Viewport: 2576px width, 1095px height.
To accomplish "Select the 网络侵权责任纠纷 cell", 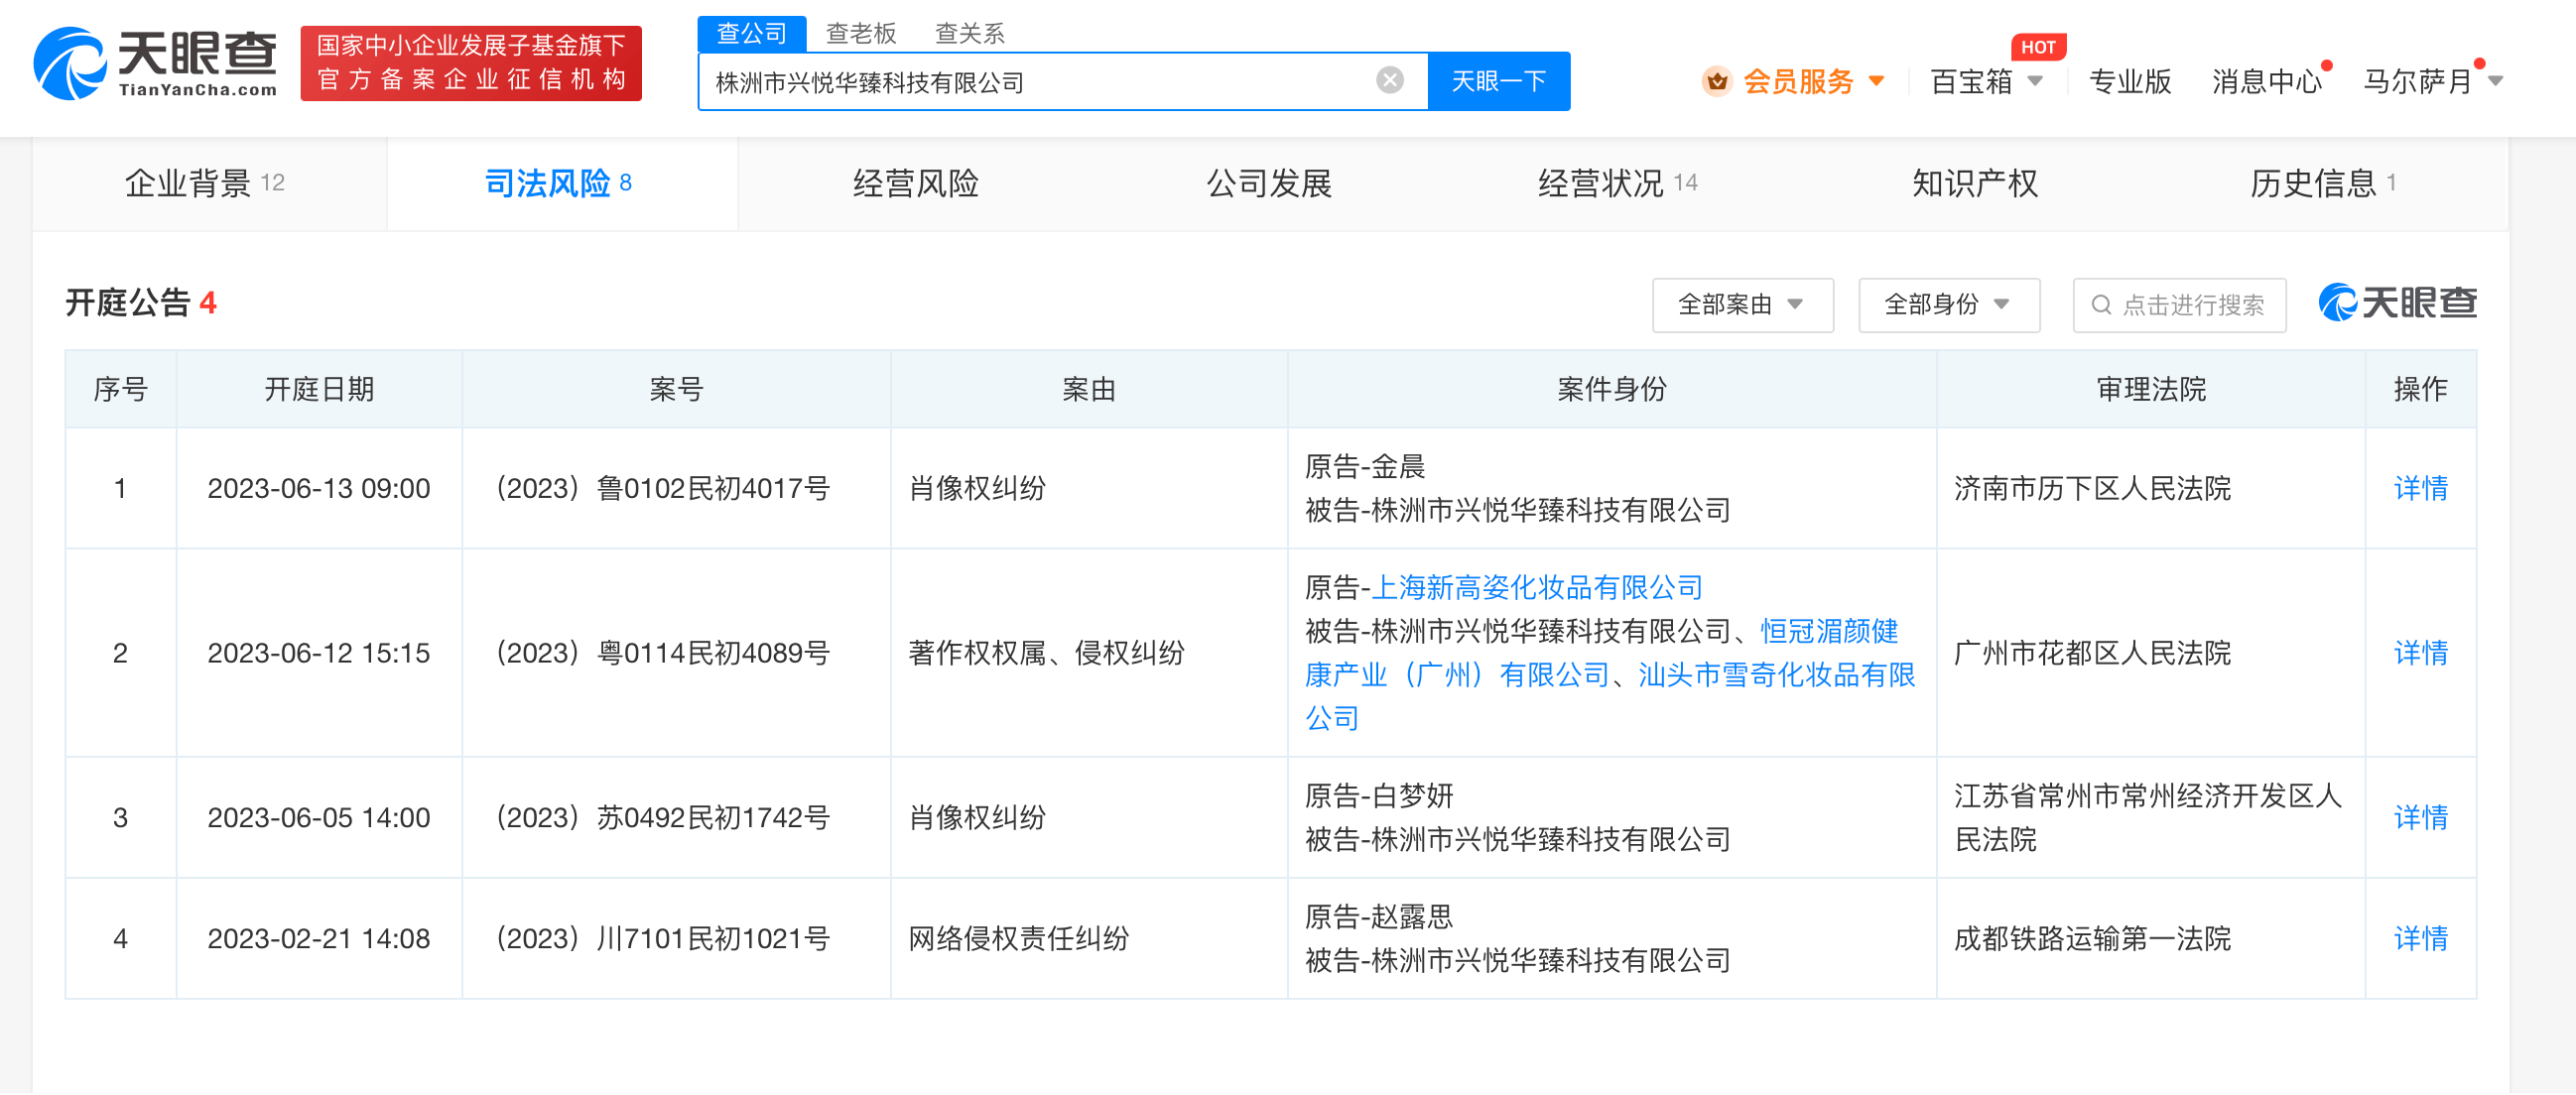I will pos(1088,940).
